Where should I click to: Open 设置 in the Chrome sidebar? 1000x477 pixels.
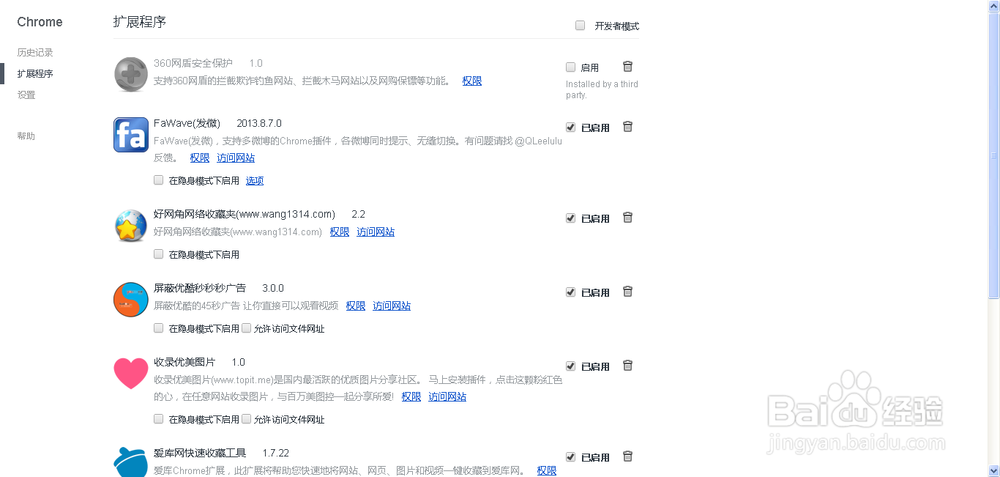(26, 95)
